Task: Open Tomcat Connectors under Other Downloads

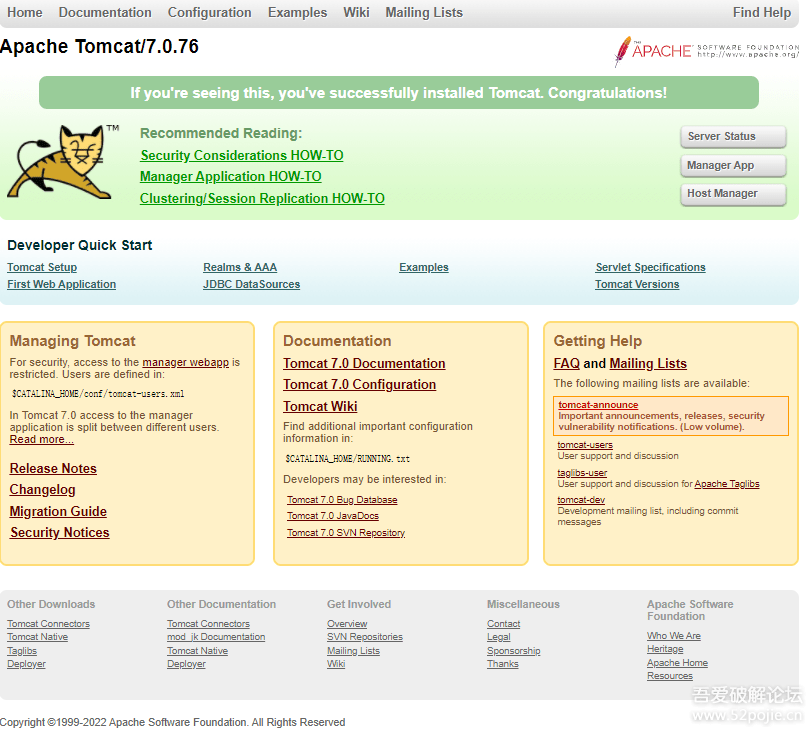Action: (x=48, y=624)
